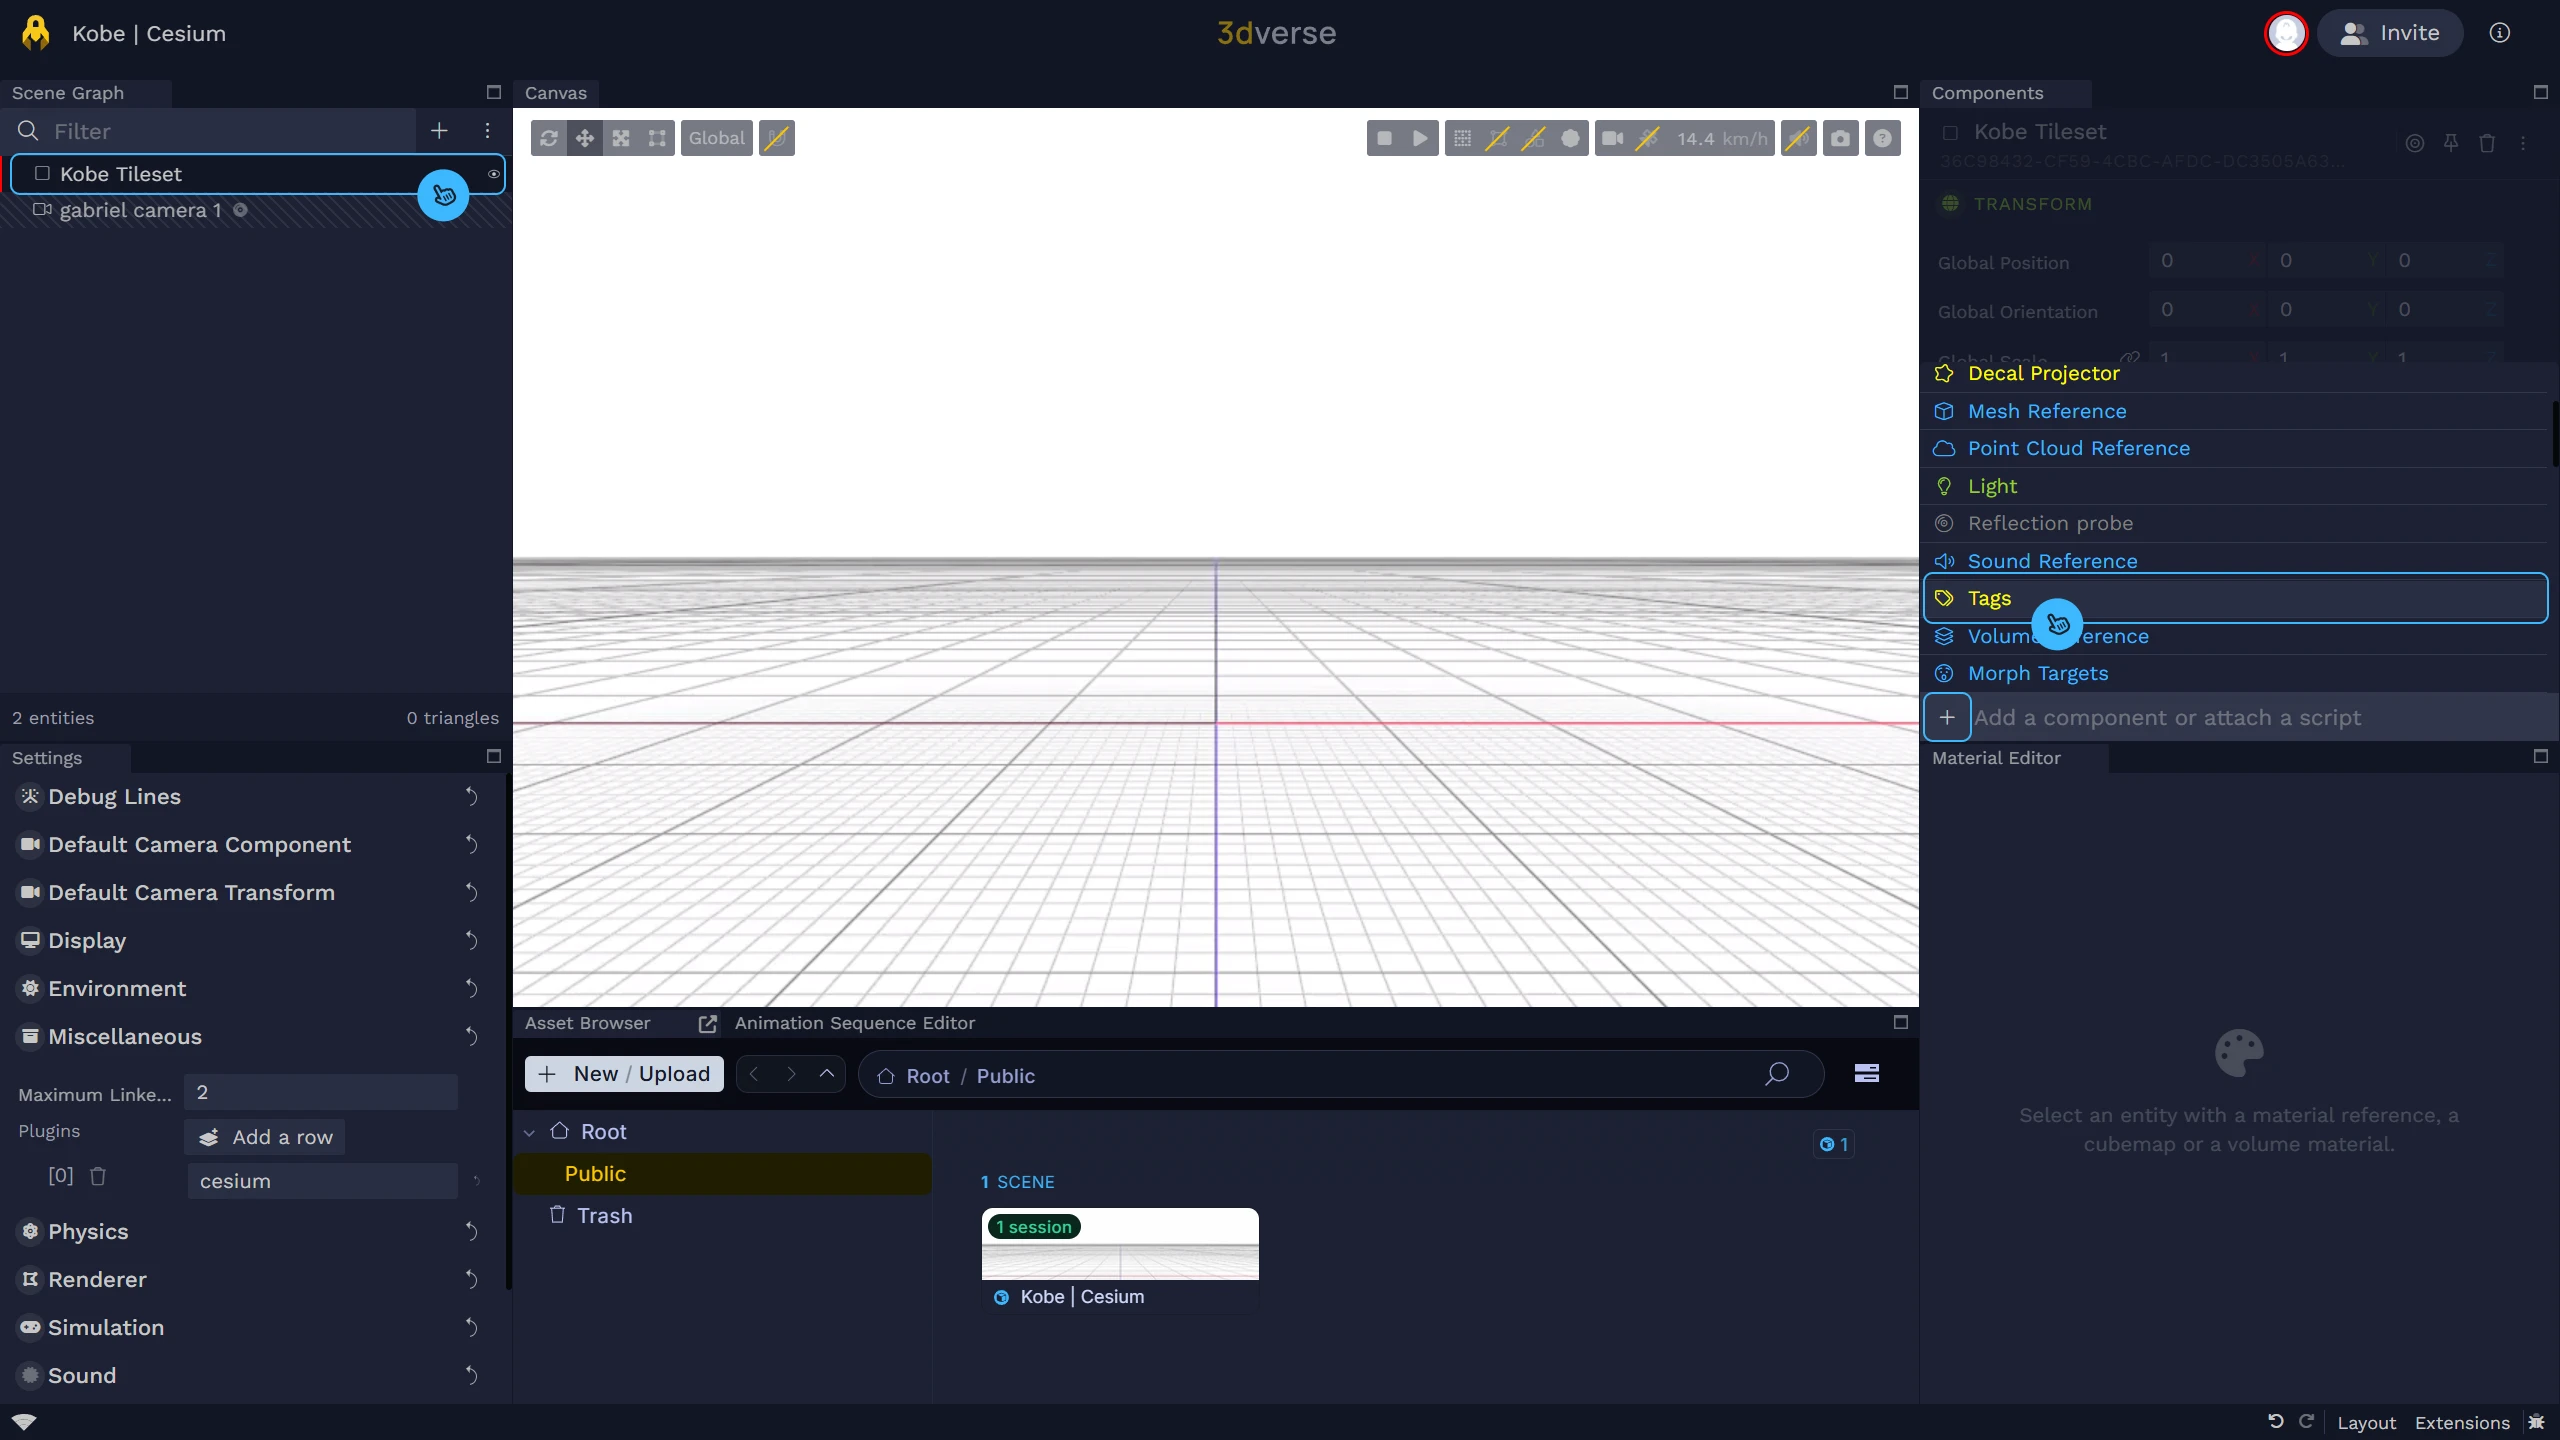Take a canvas screenshot with camera icon
The image size is (2560, 1440).
point(1841,138)
